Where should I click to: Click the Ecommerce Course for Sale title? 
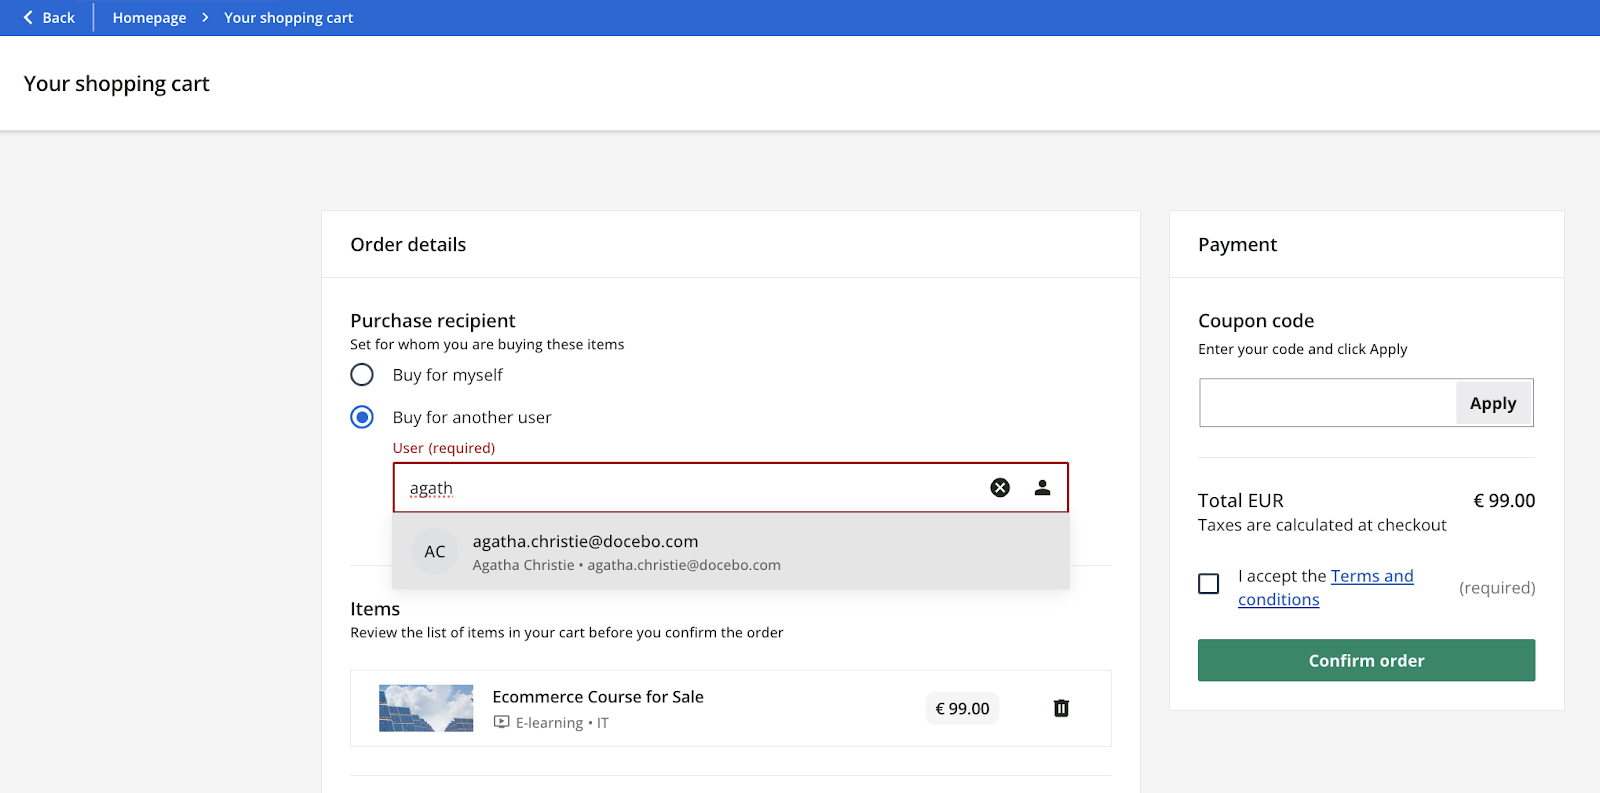point(598,697)
